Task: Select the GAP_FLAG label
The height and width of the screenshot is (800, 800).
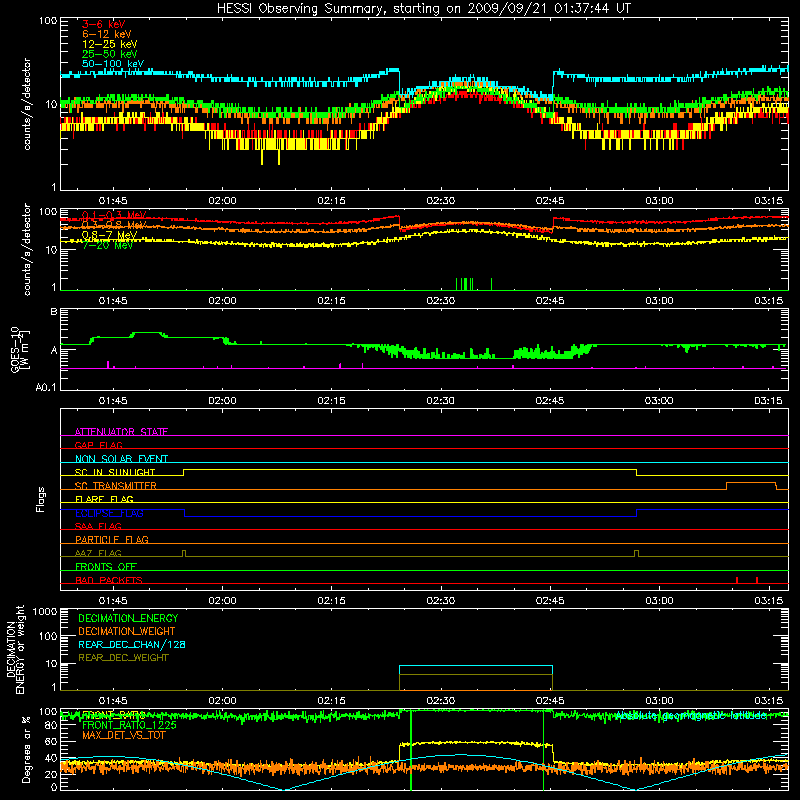Action: (98, 445)
